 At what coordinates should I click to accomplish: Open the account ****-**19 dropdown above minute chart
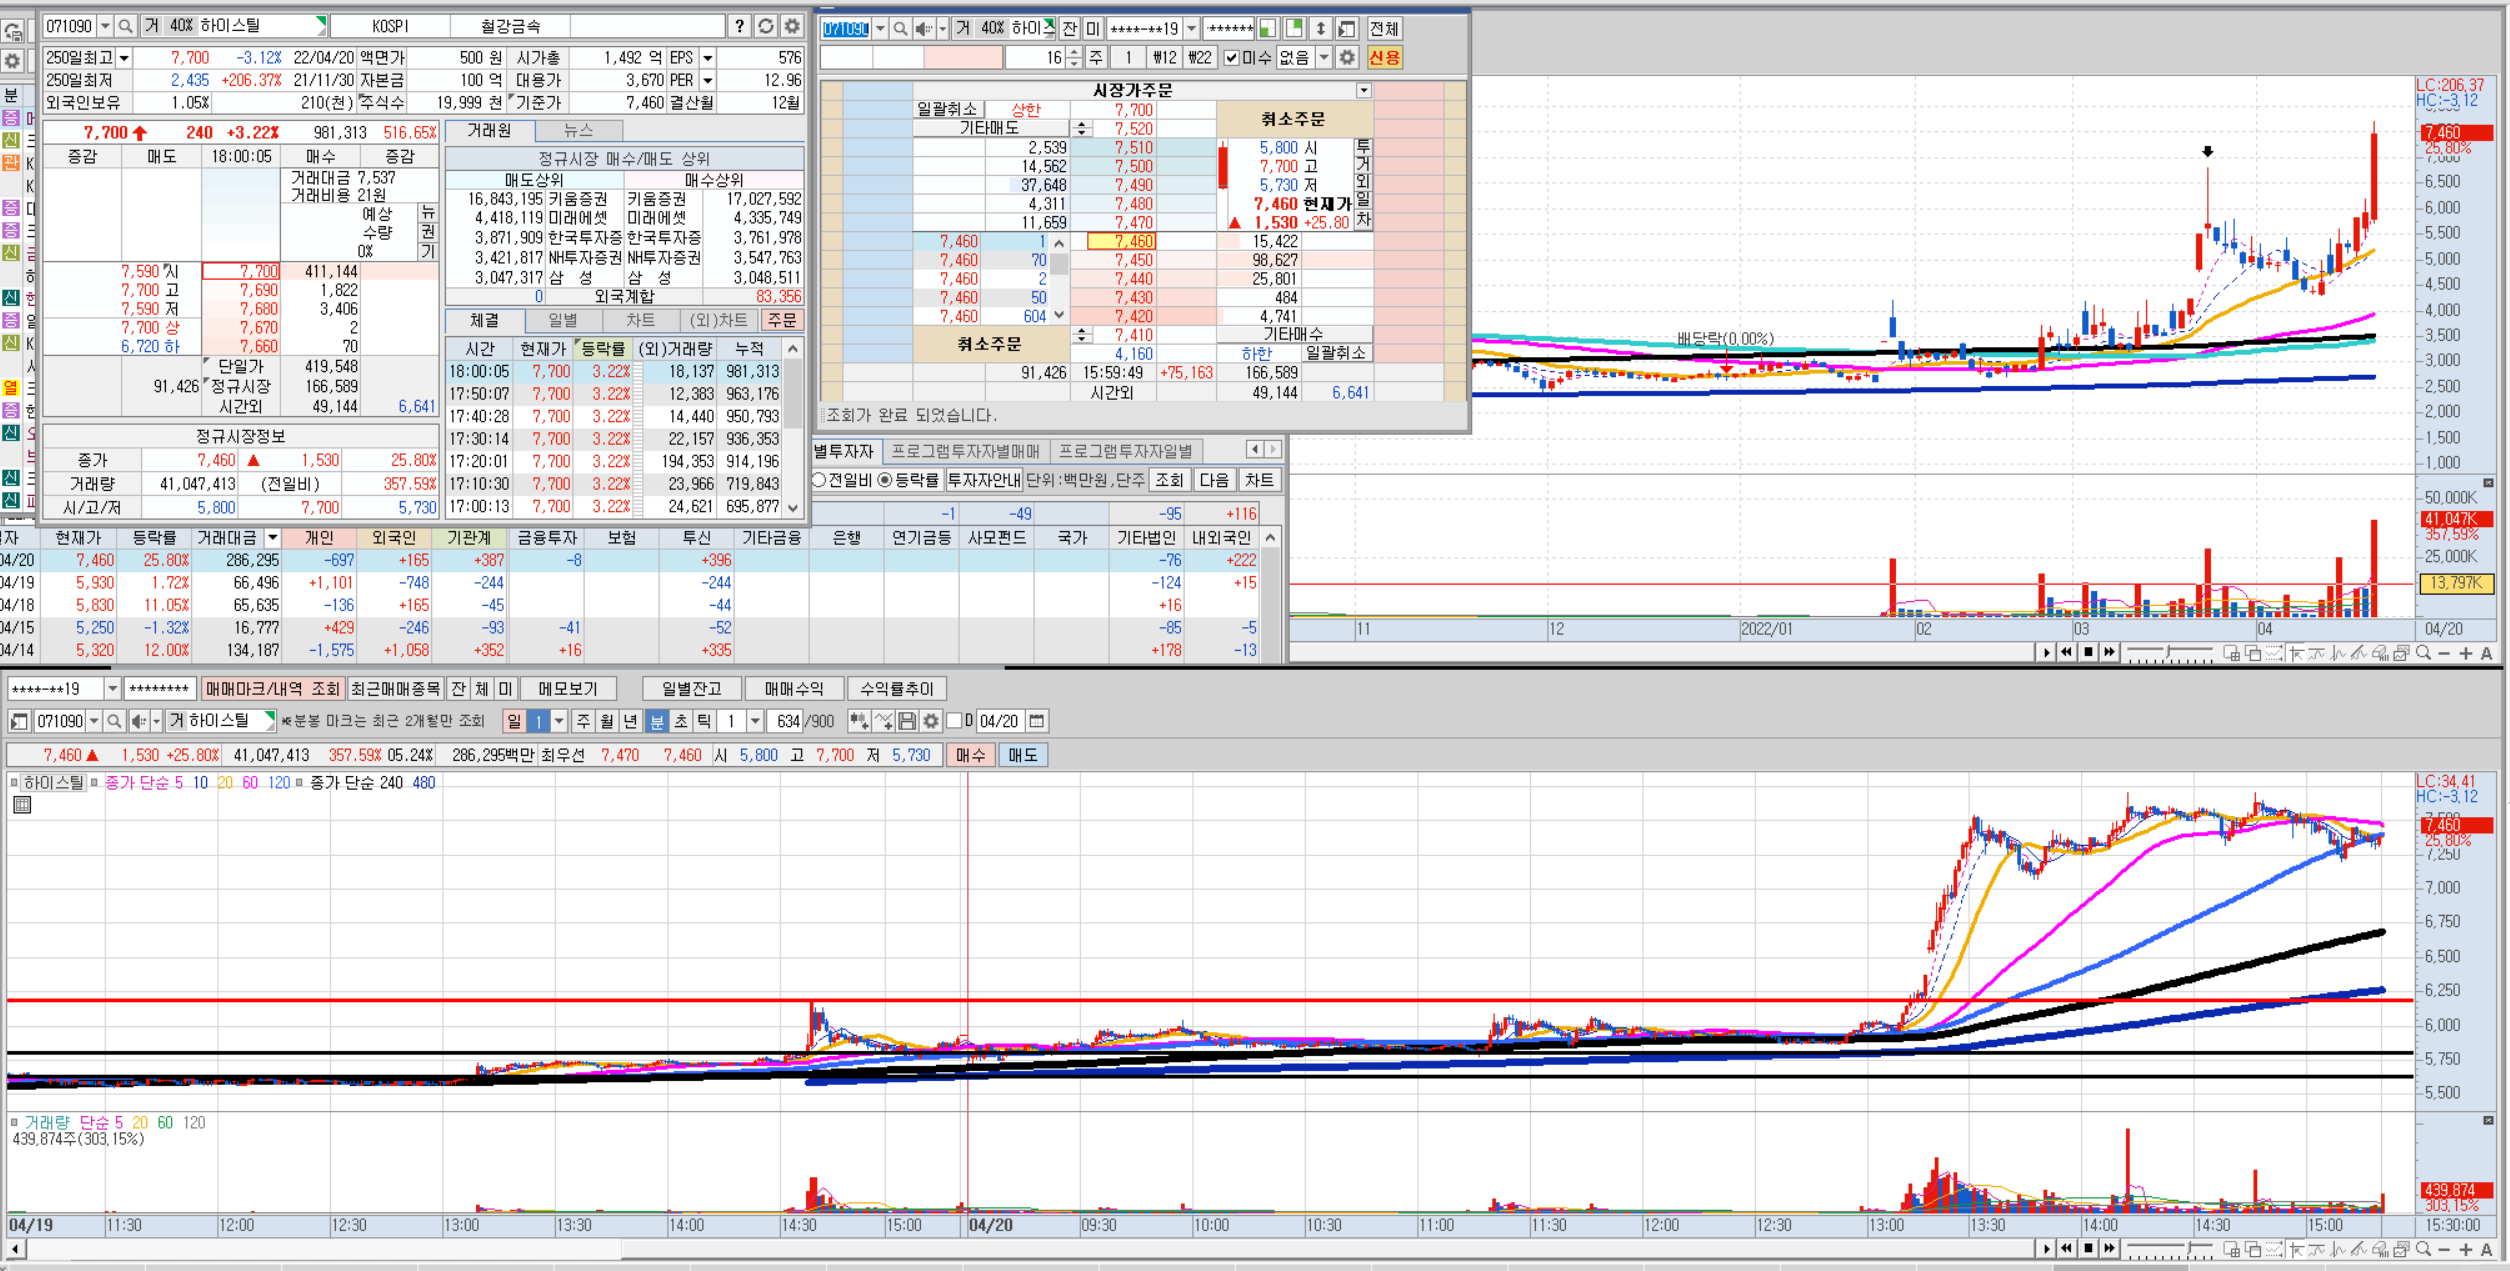point(112,689)
